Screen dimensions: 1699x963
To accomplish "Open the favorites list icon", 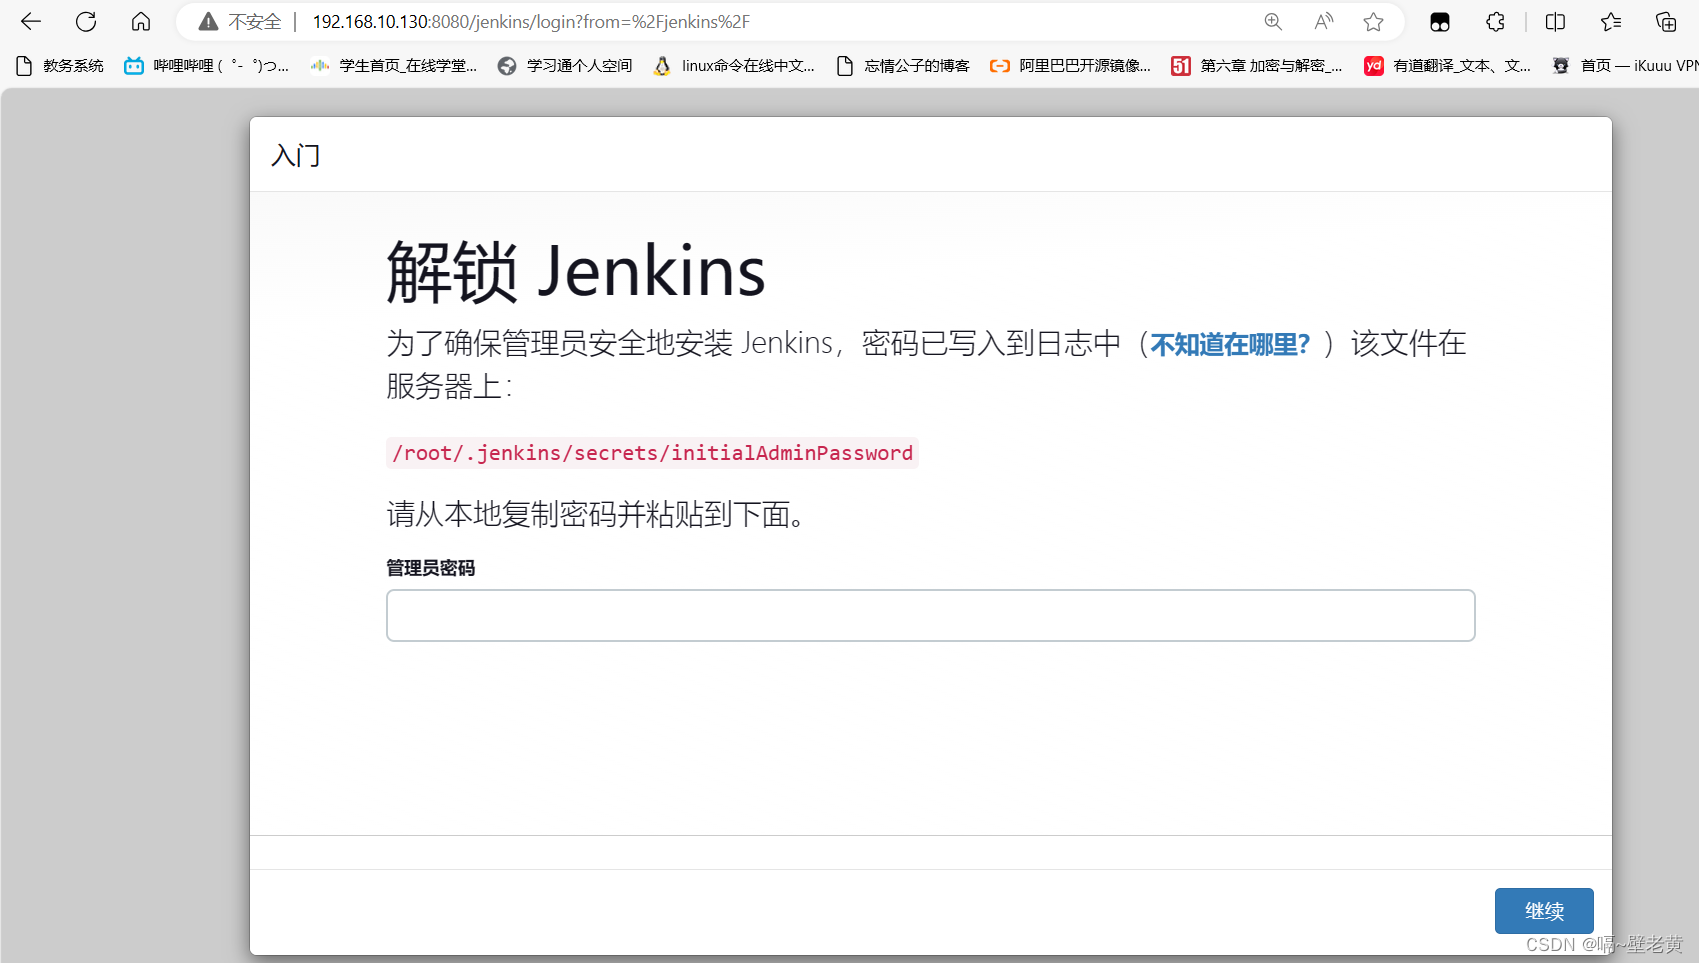I will [1611, 22].
